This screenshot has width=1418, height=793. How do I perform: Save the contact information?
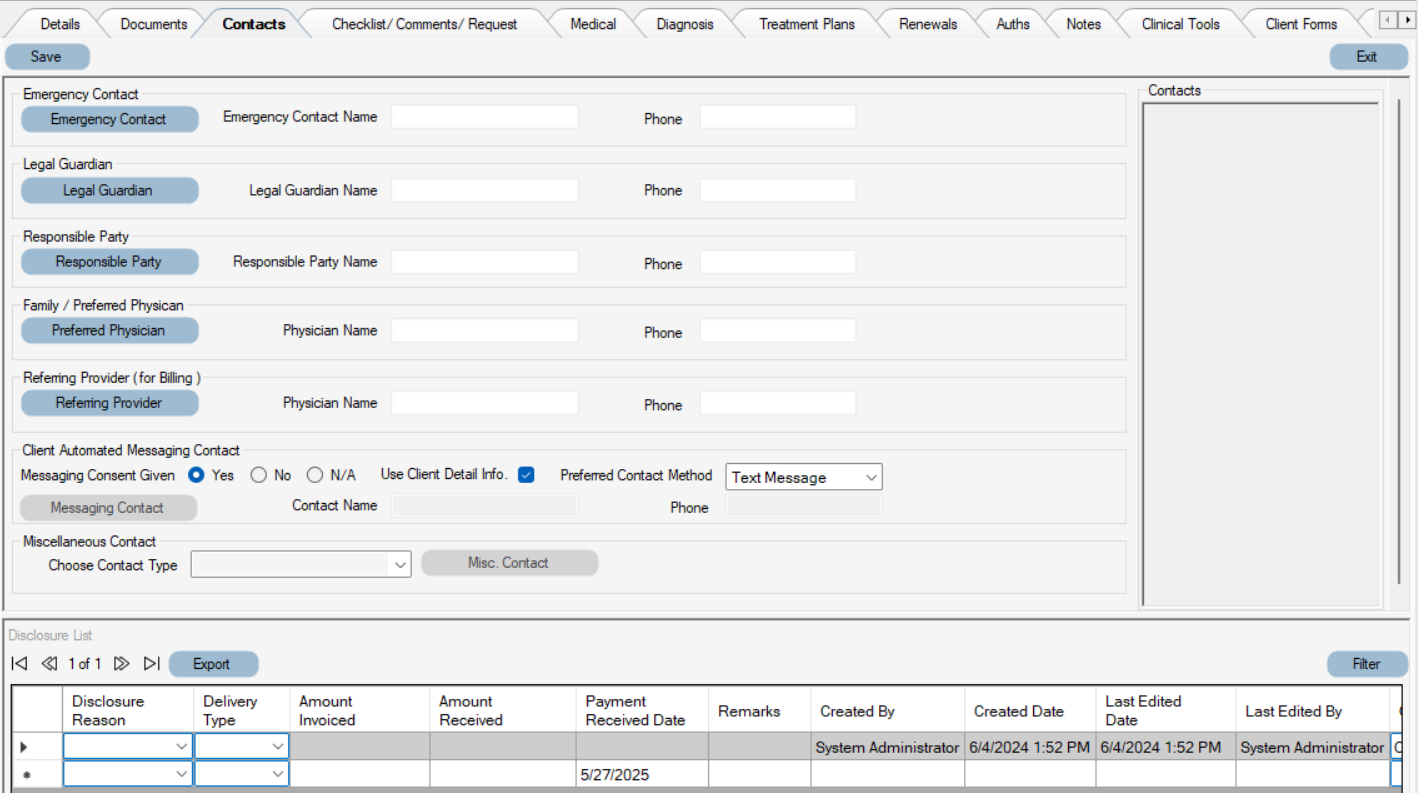46,56
